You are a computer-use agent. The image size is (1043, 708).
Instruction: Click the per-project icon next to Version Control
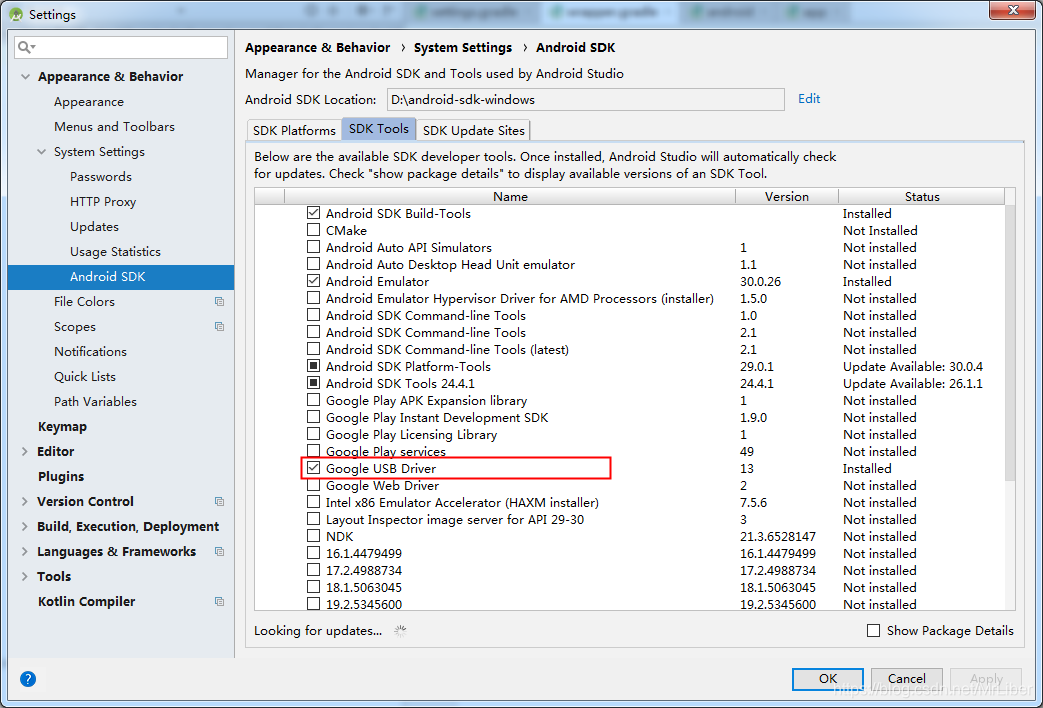[219, 502]
